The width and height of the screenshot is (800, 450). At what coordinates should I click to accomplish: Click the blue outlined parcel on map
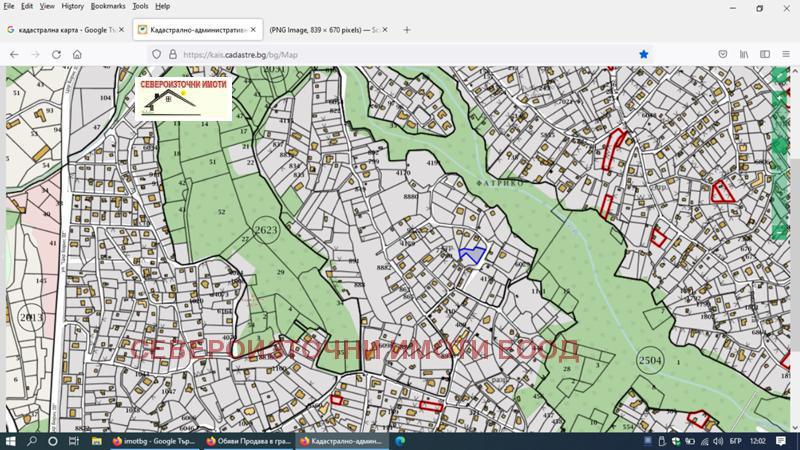coord(471,254)
